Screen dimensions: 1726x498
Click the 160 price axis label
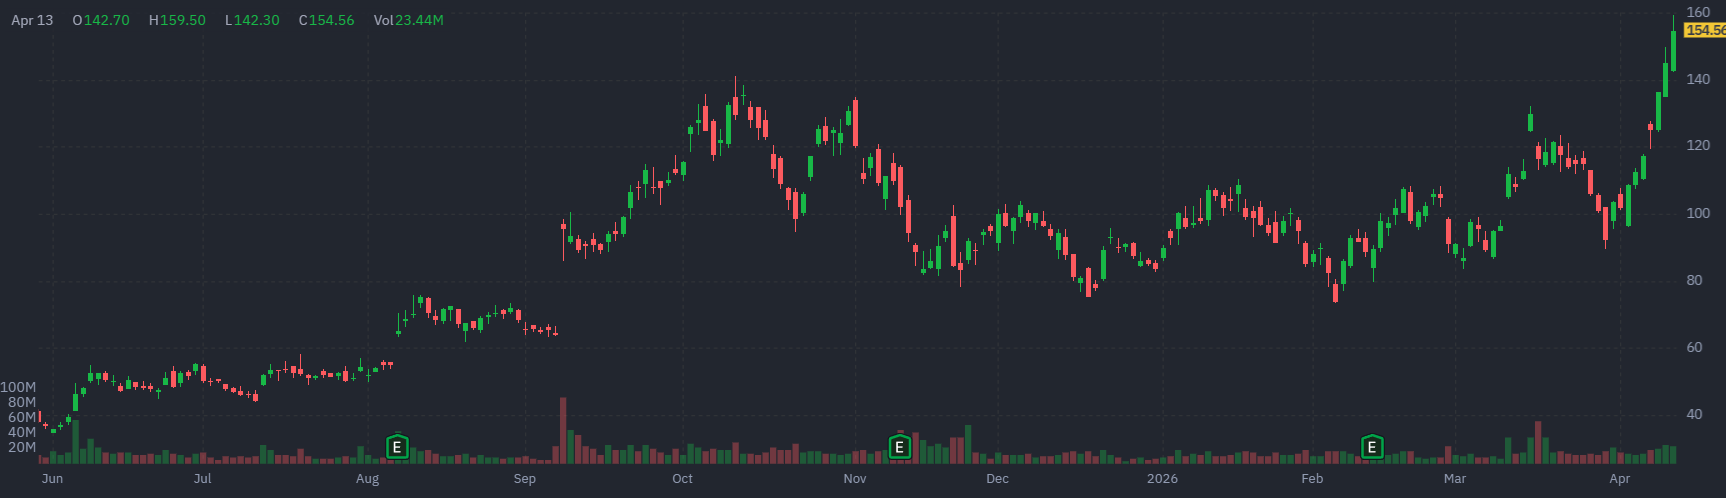(x=1698, y=13)
